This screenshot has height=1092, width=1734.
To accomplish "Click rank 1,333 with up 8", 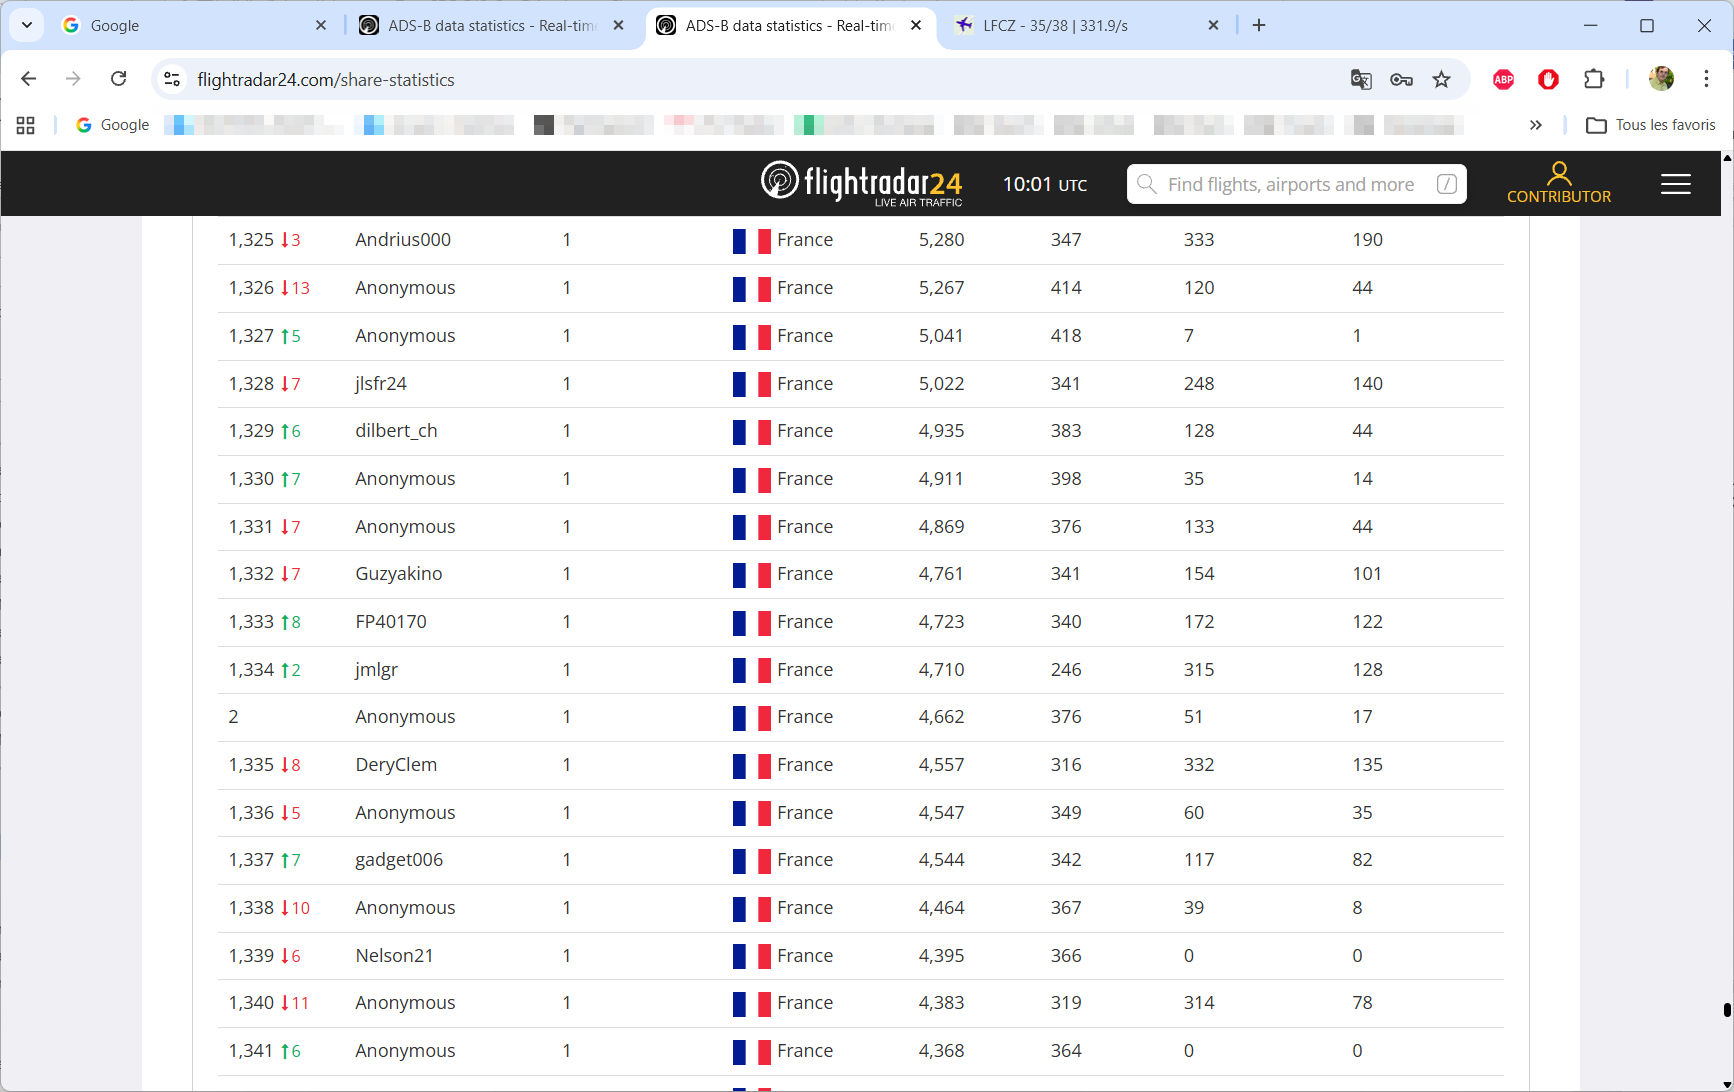I will [264, 622].
